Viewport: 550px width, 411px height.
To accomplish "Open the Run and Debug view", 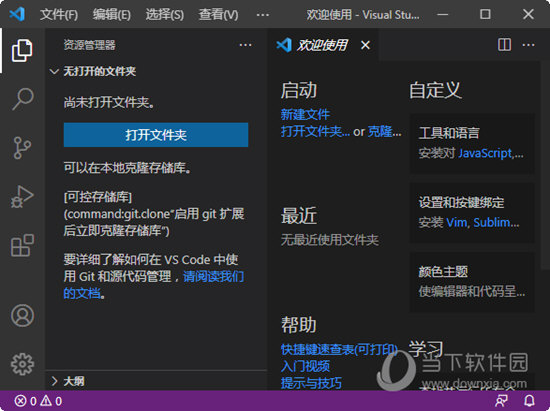I will tap(22, 196).
